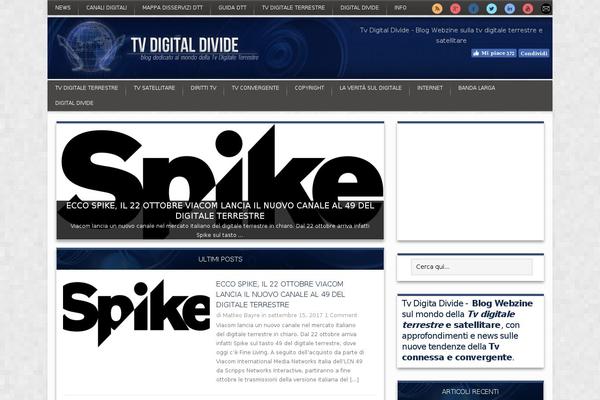The width and height of the screenshot is (600, 400).
Task: Open the red Google Plus icon
Action: (x=455, y=8)
